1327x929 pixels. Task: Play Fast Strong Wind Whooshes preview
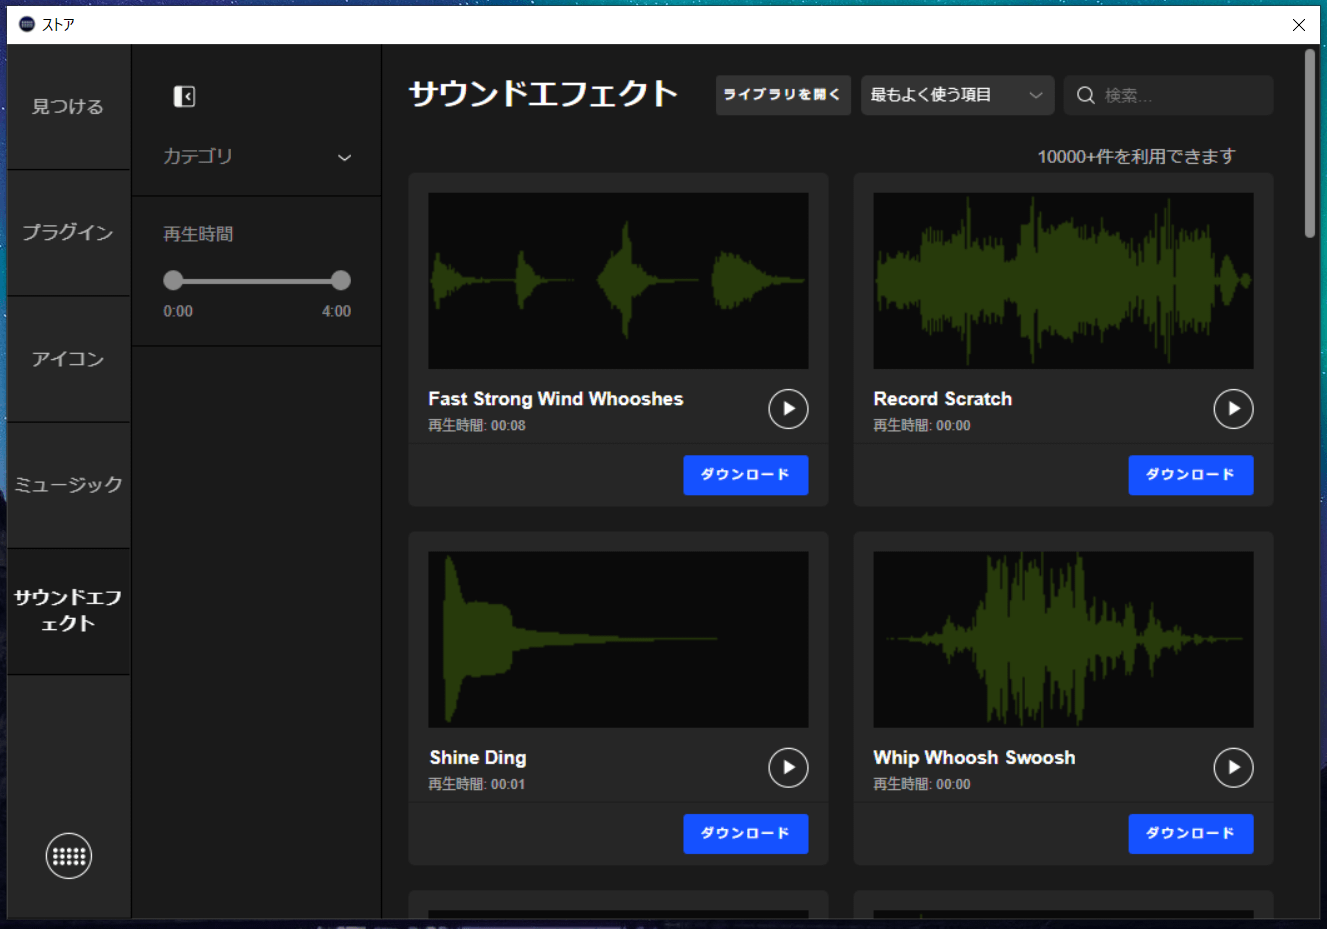click(788, 409)
